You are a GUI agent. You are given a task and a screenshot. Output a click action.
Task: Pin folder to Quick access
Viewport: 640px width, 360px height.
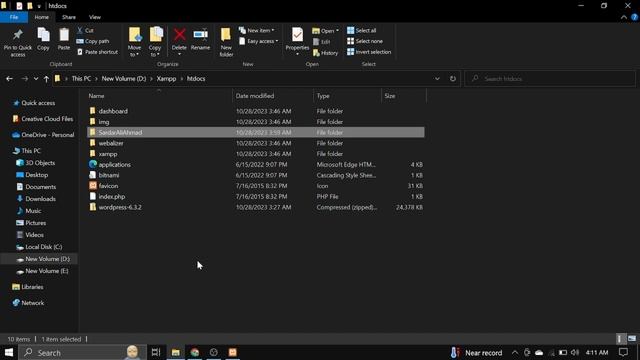point(18,43)
